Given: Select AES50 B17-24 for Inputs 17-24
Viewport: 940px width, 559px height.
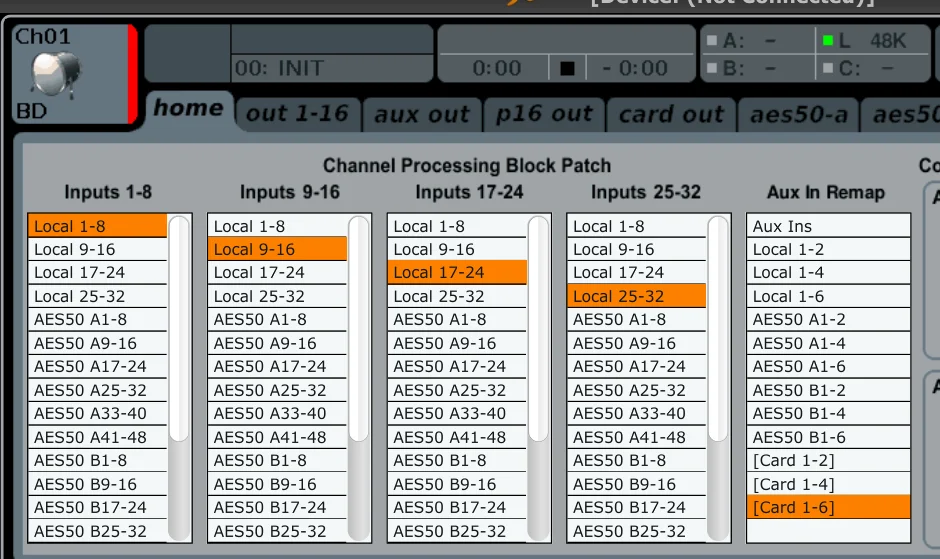Looking at the screenshot, I should [457, 507].
